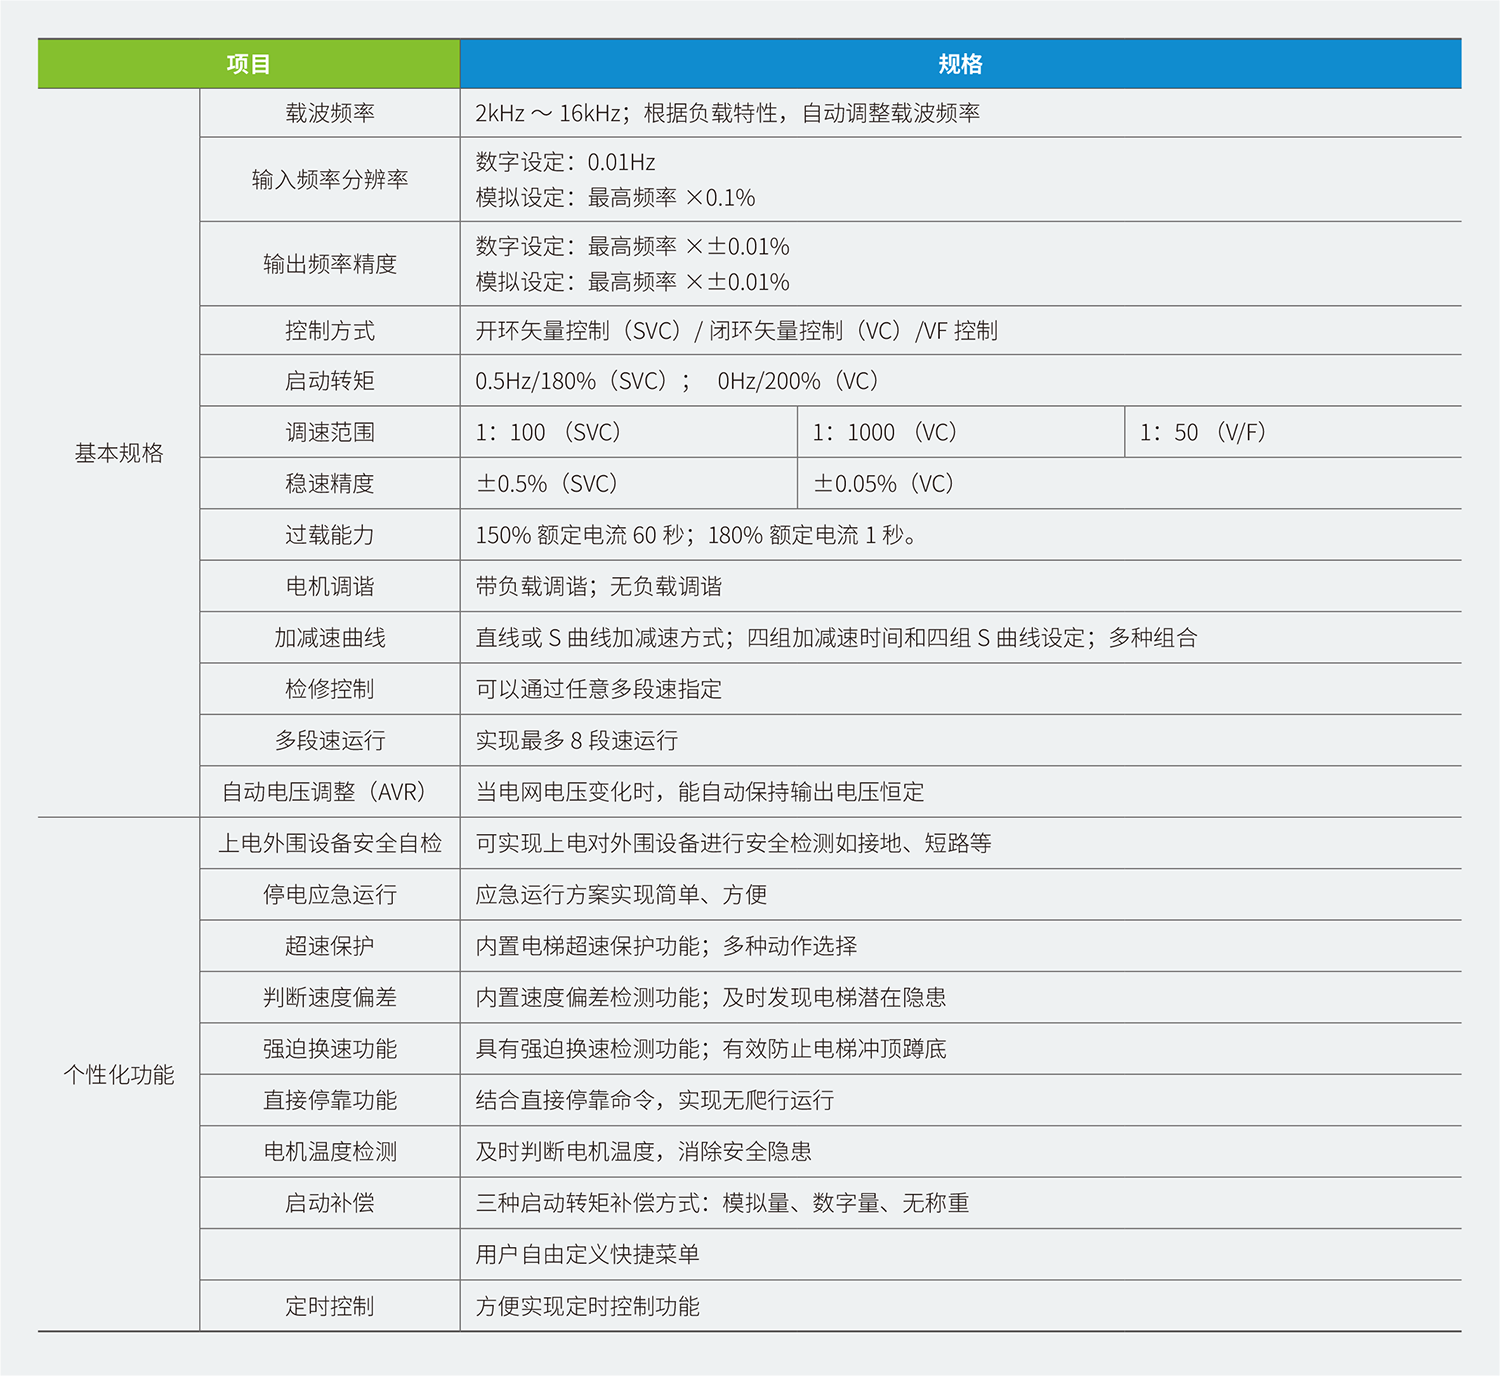Select the 超速保护 row label
Viewport: 1500px width, 1376px height.
click(330, 946)
